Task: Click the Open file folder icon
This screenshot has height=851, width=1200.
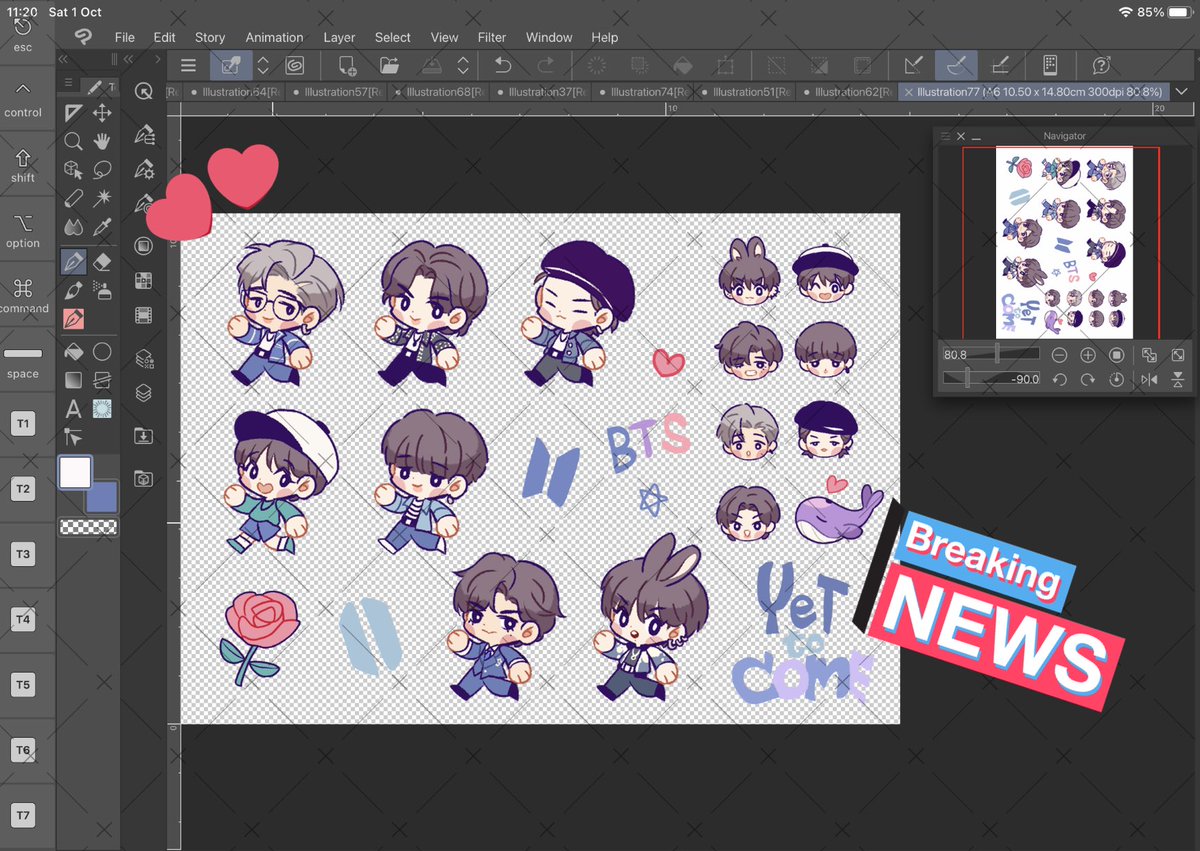Action: 390,66
